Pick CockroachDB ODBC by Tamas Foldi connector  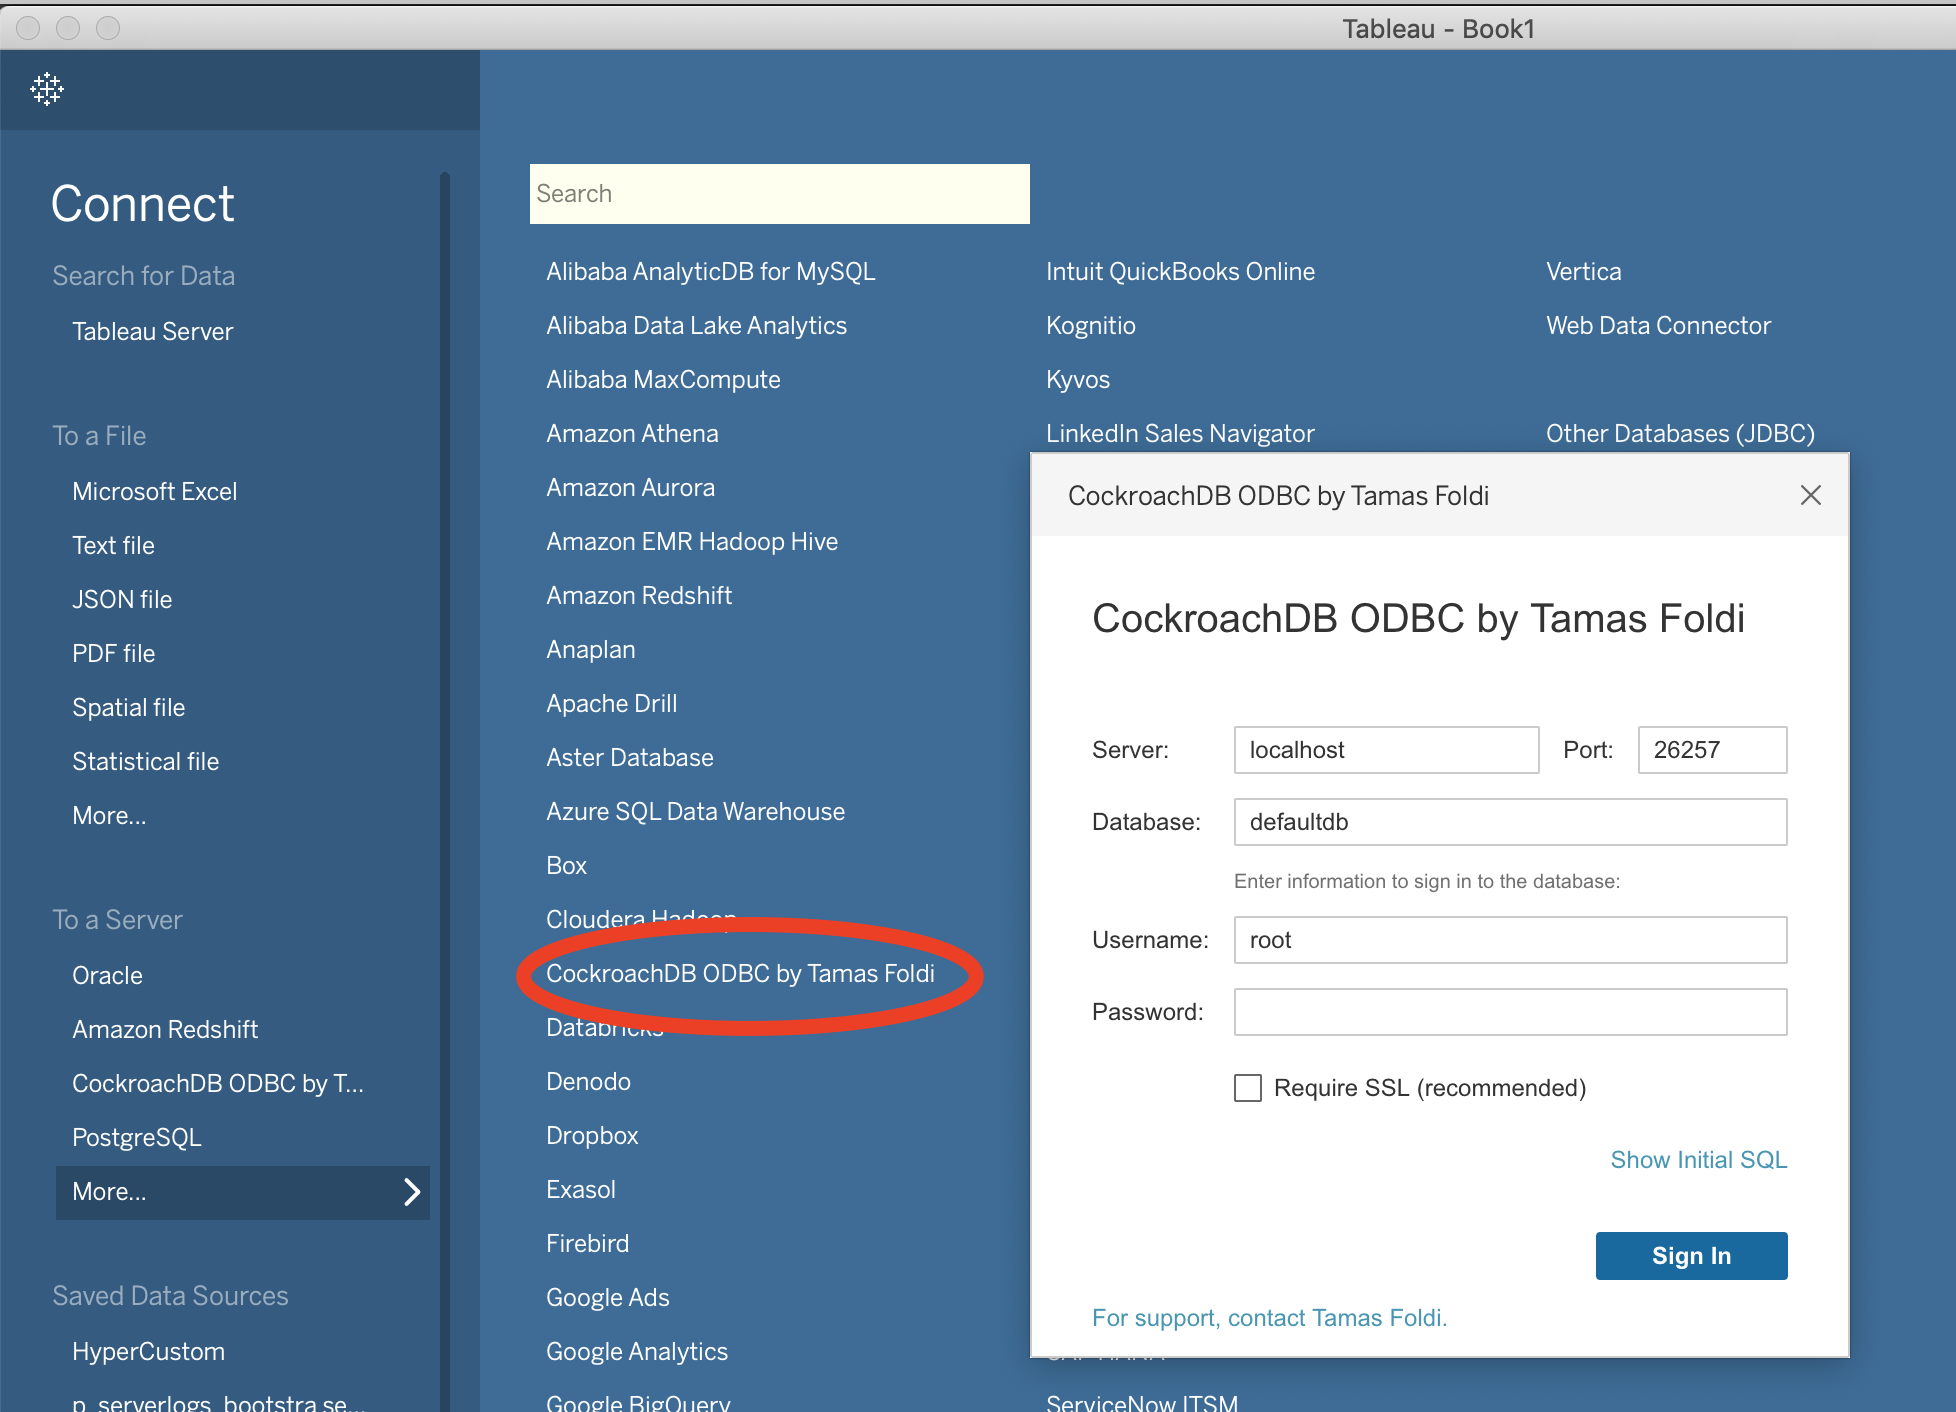point(740,974)
